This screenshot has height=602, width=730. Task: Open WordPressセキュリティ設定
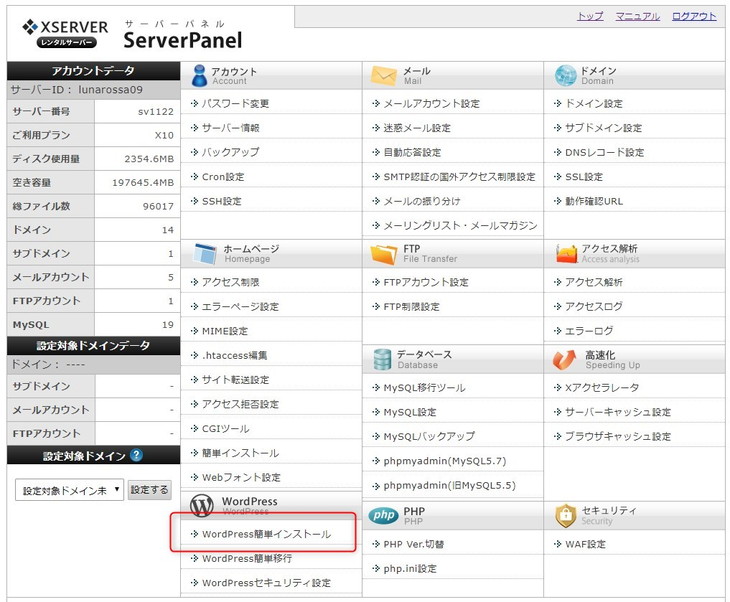[x=266, y=582]
